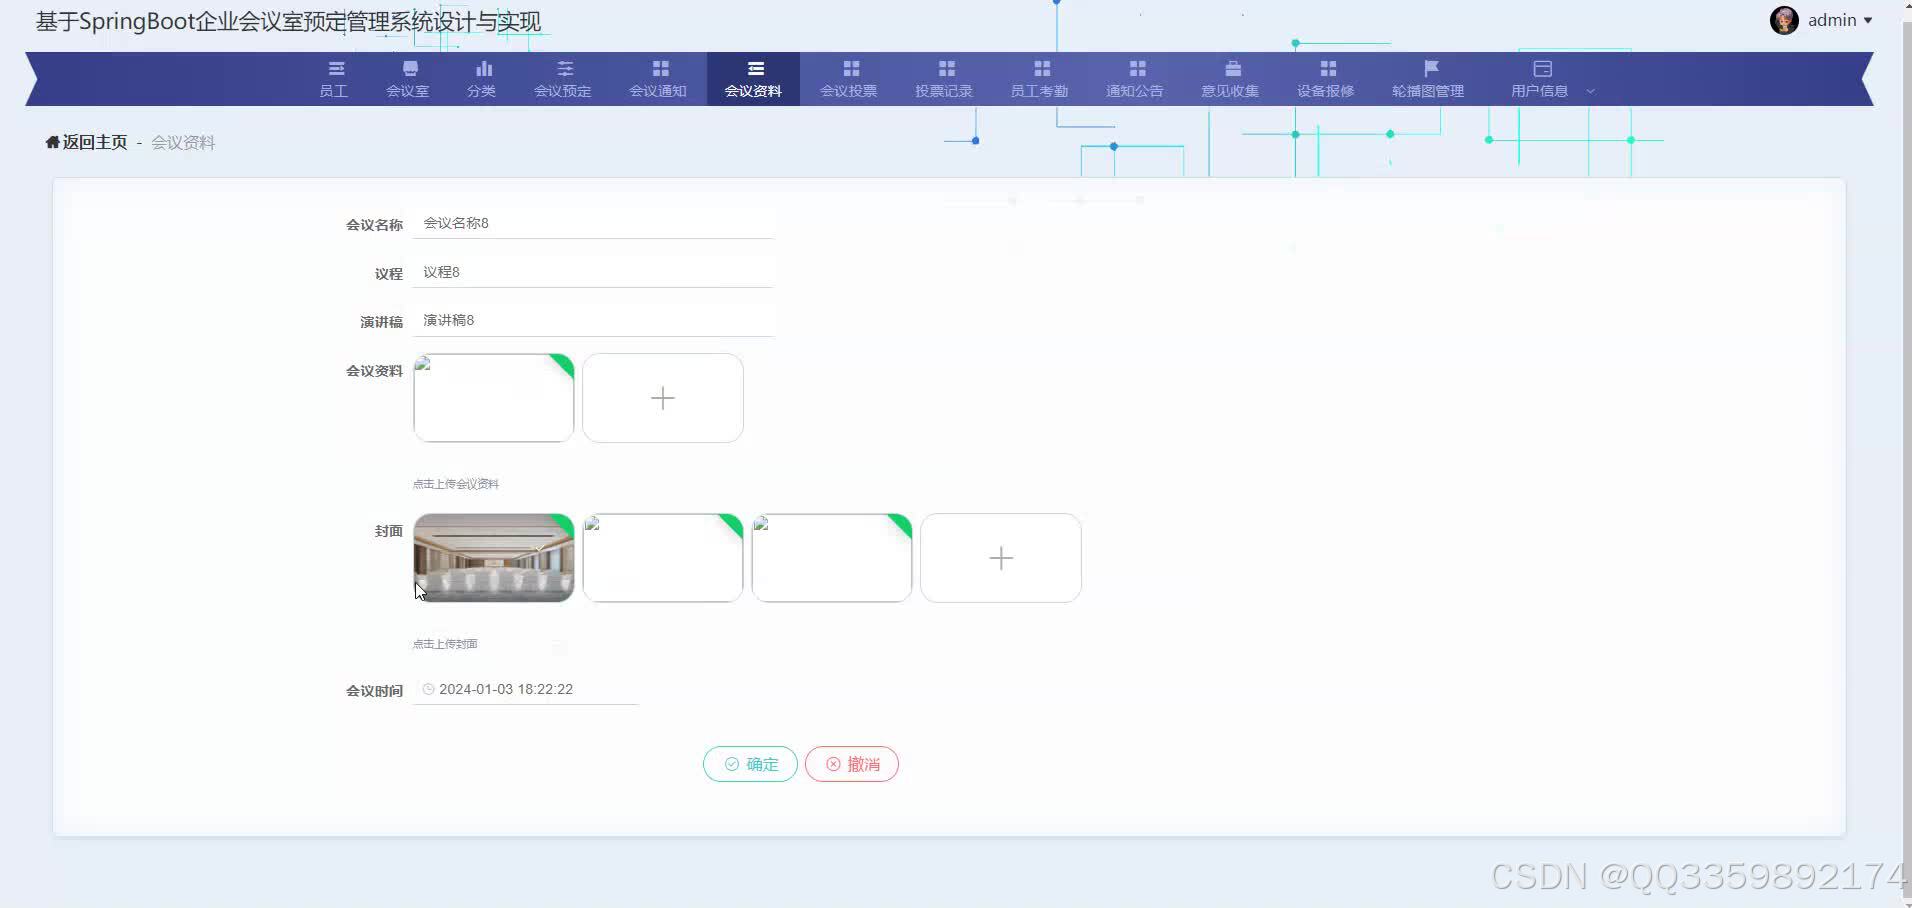This screenshot has width=1912, height=908.
Task: Select the 轮播图管理 flag icon
Action: tap(1429, 67)
